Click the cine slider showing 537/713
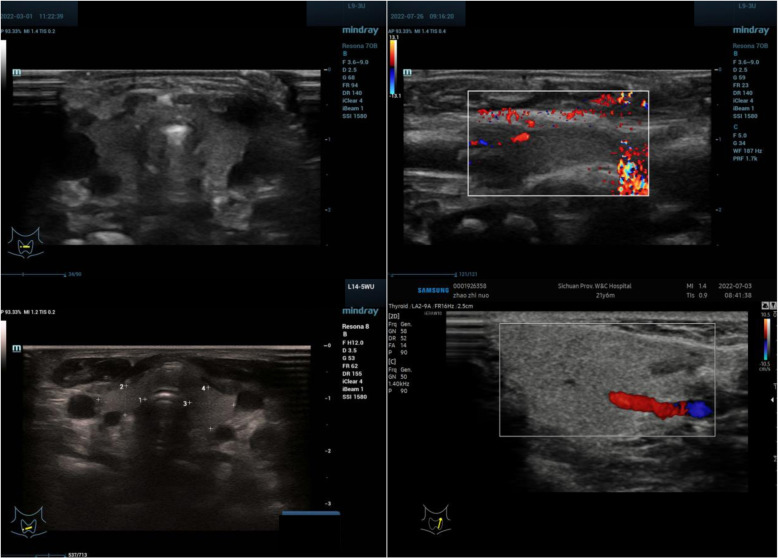 coord(33,555)
